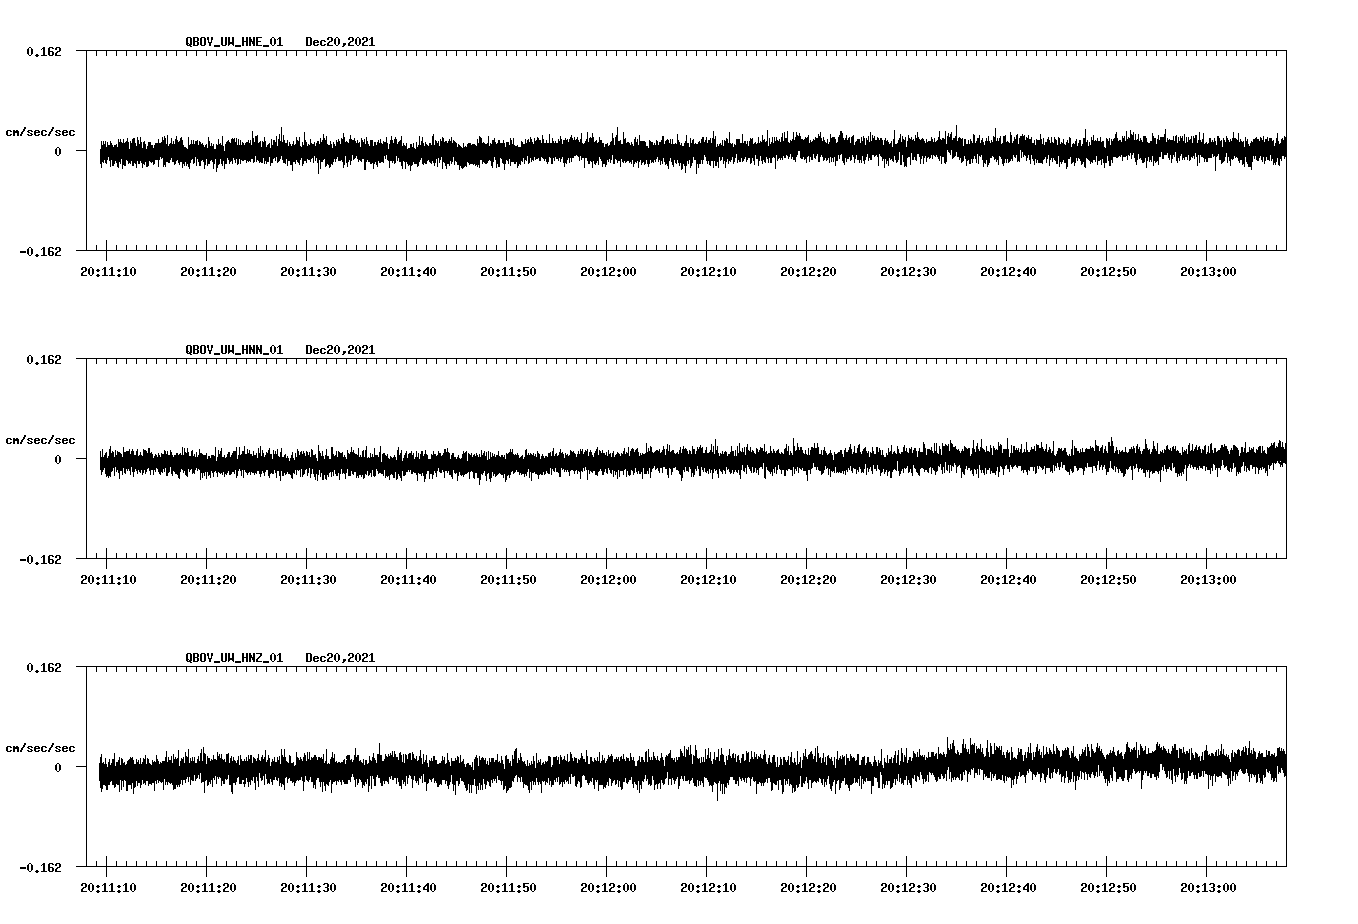This screenshot has height=924, width=1358.
Task: Click the 0.162 upper limit on HNZ axis
Action: [44, 667]
